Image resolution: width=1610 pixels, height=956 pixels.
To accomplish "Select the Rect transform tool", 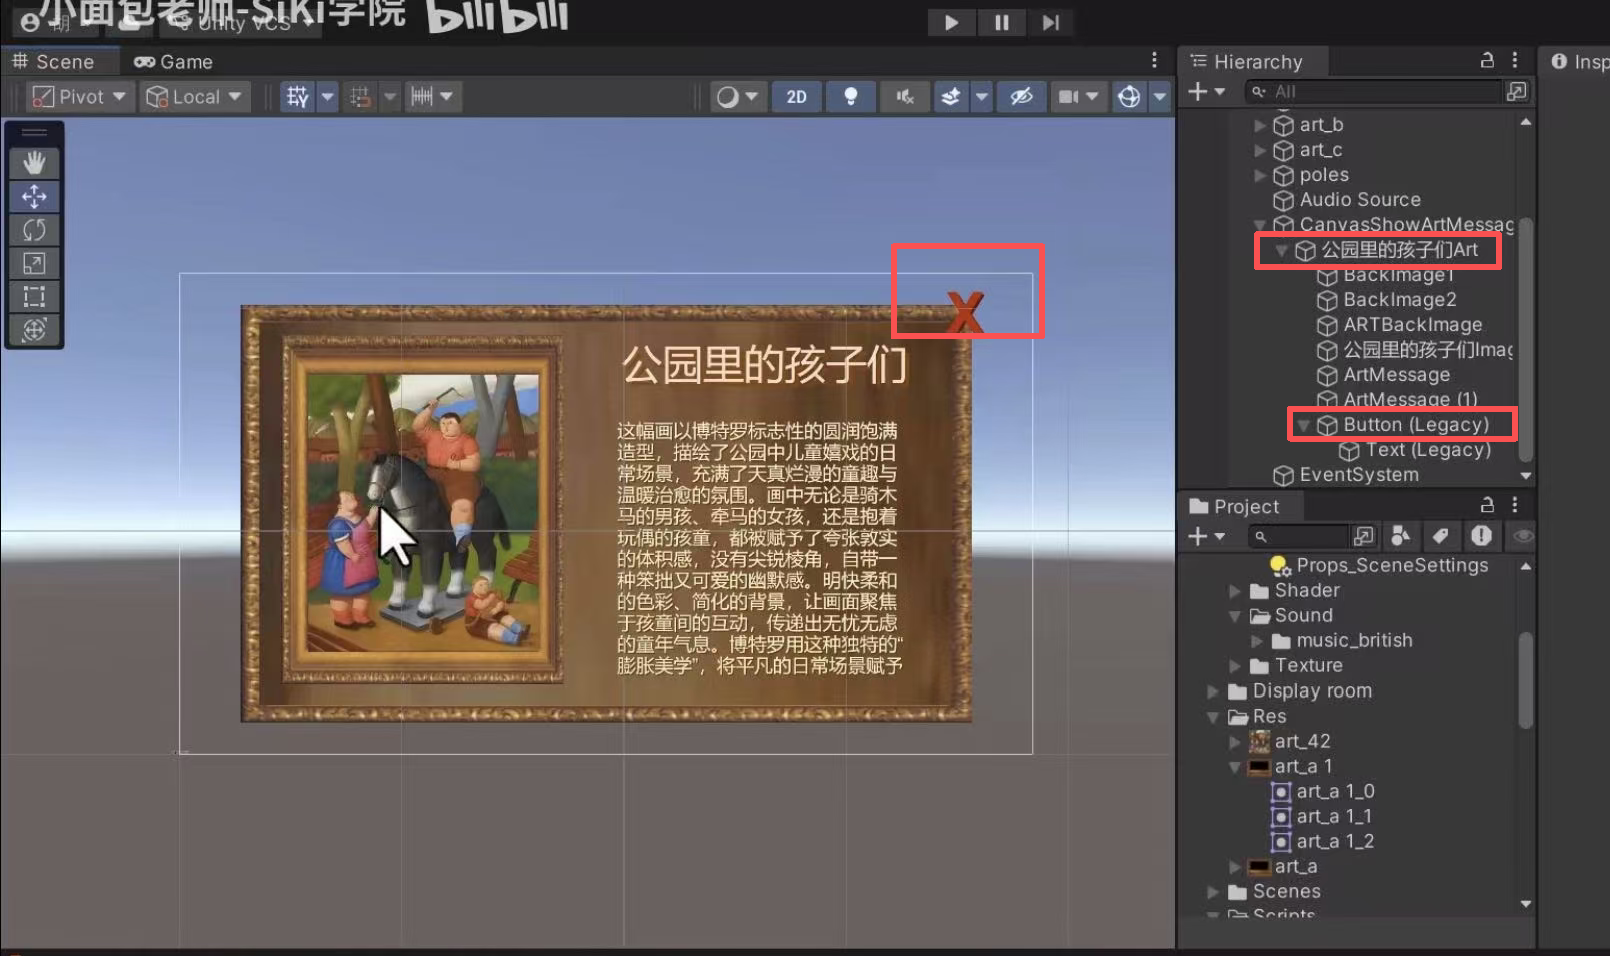I will coord(34,296).
